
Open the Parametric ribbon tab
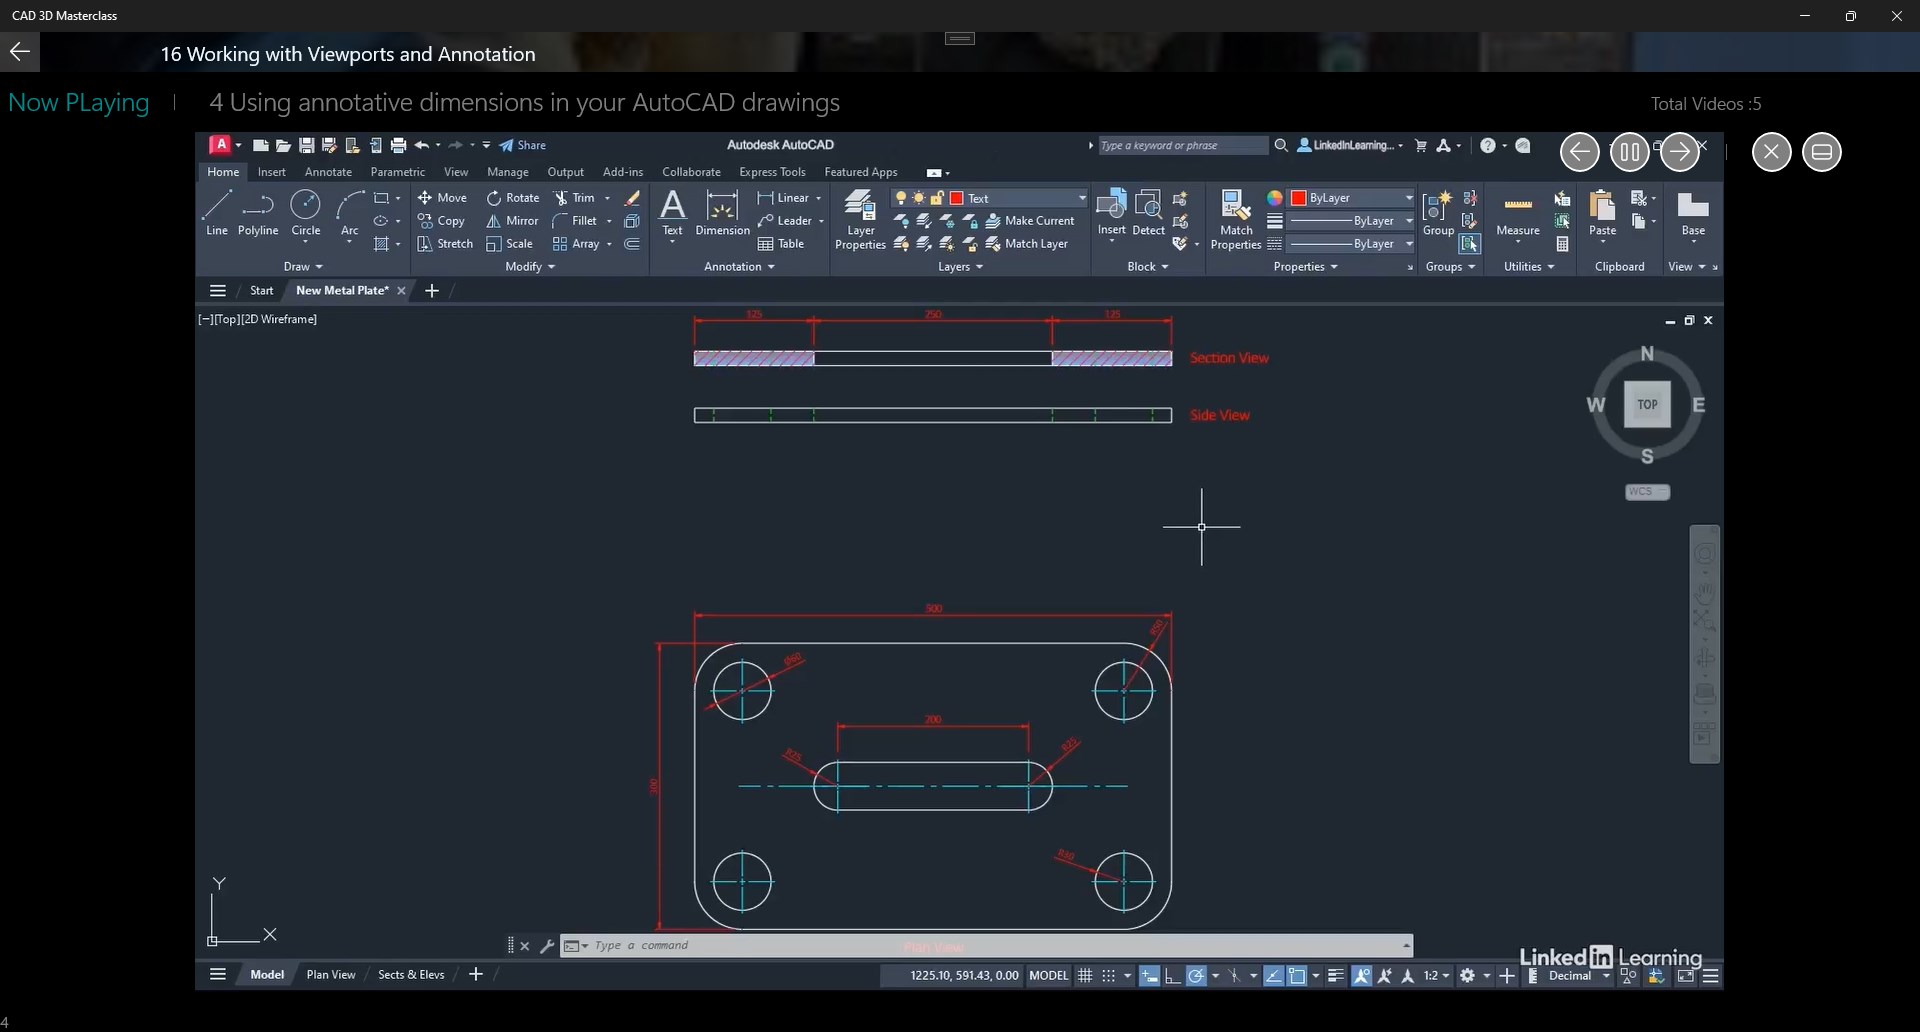pyautogui.click(x=397, y=171)
